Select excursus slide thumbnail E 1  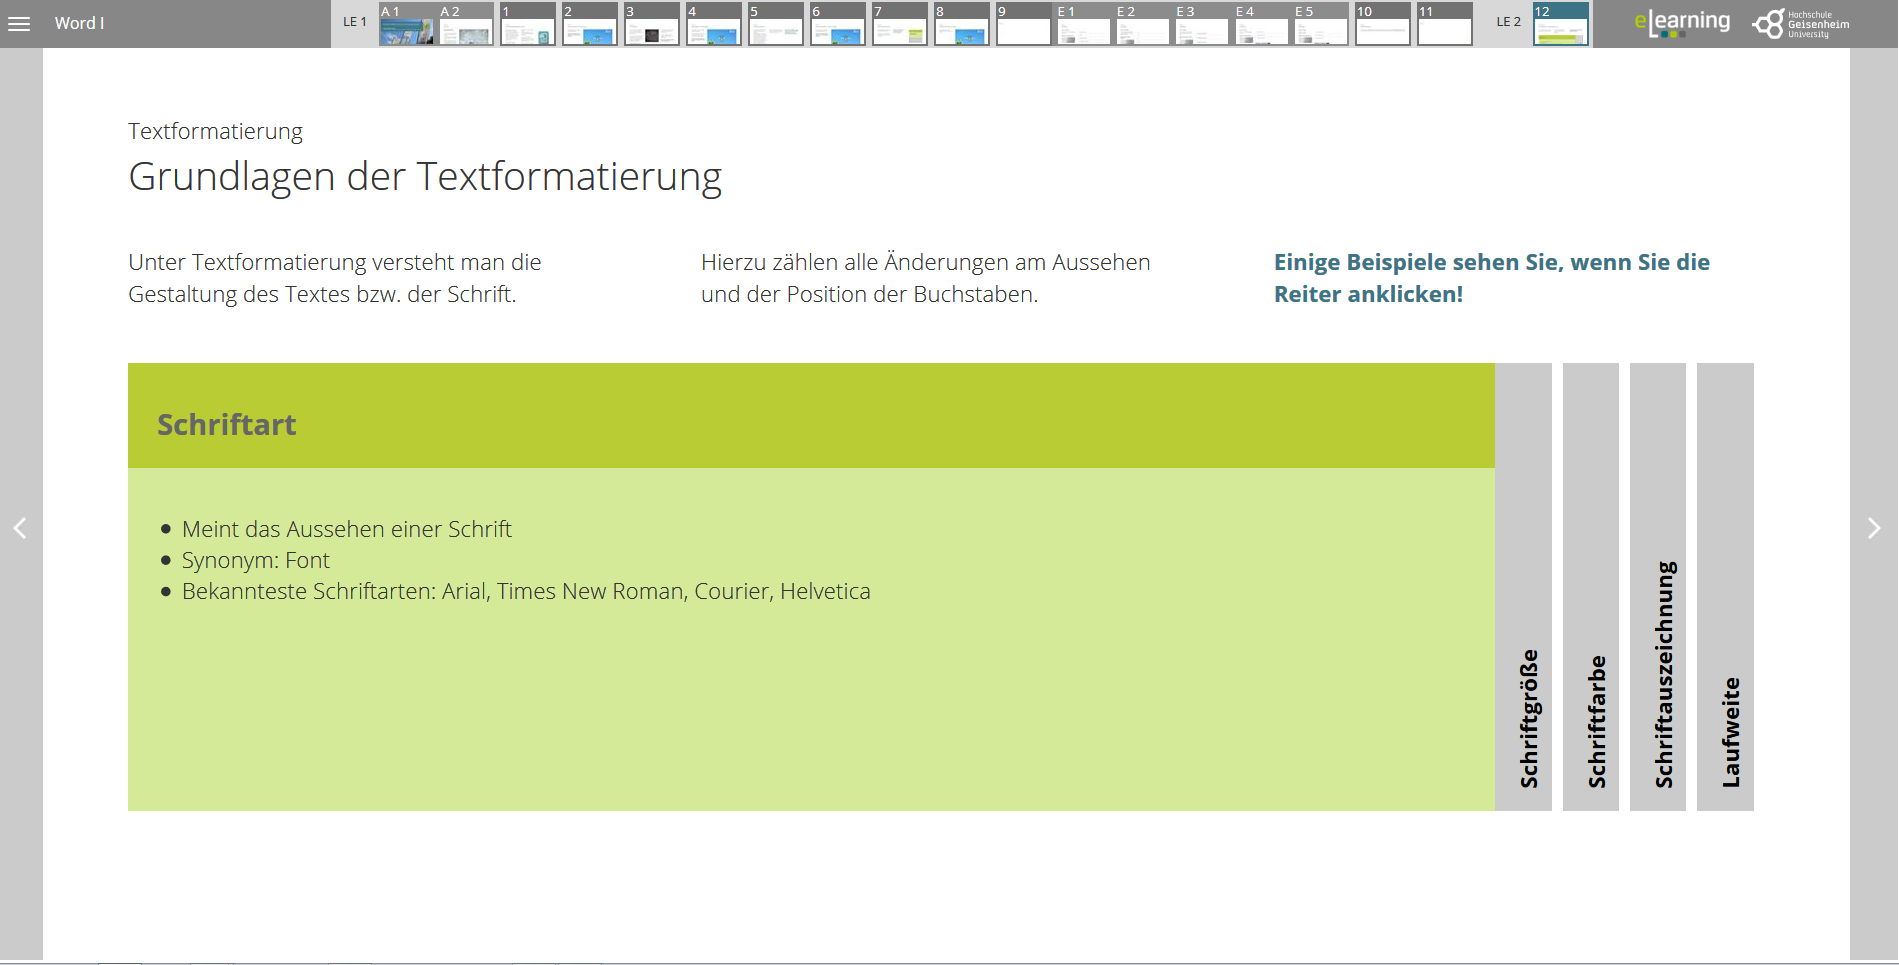1084,24
